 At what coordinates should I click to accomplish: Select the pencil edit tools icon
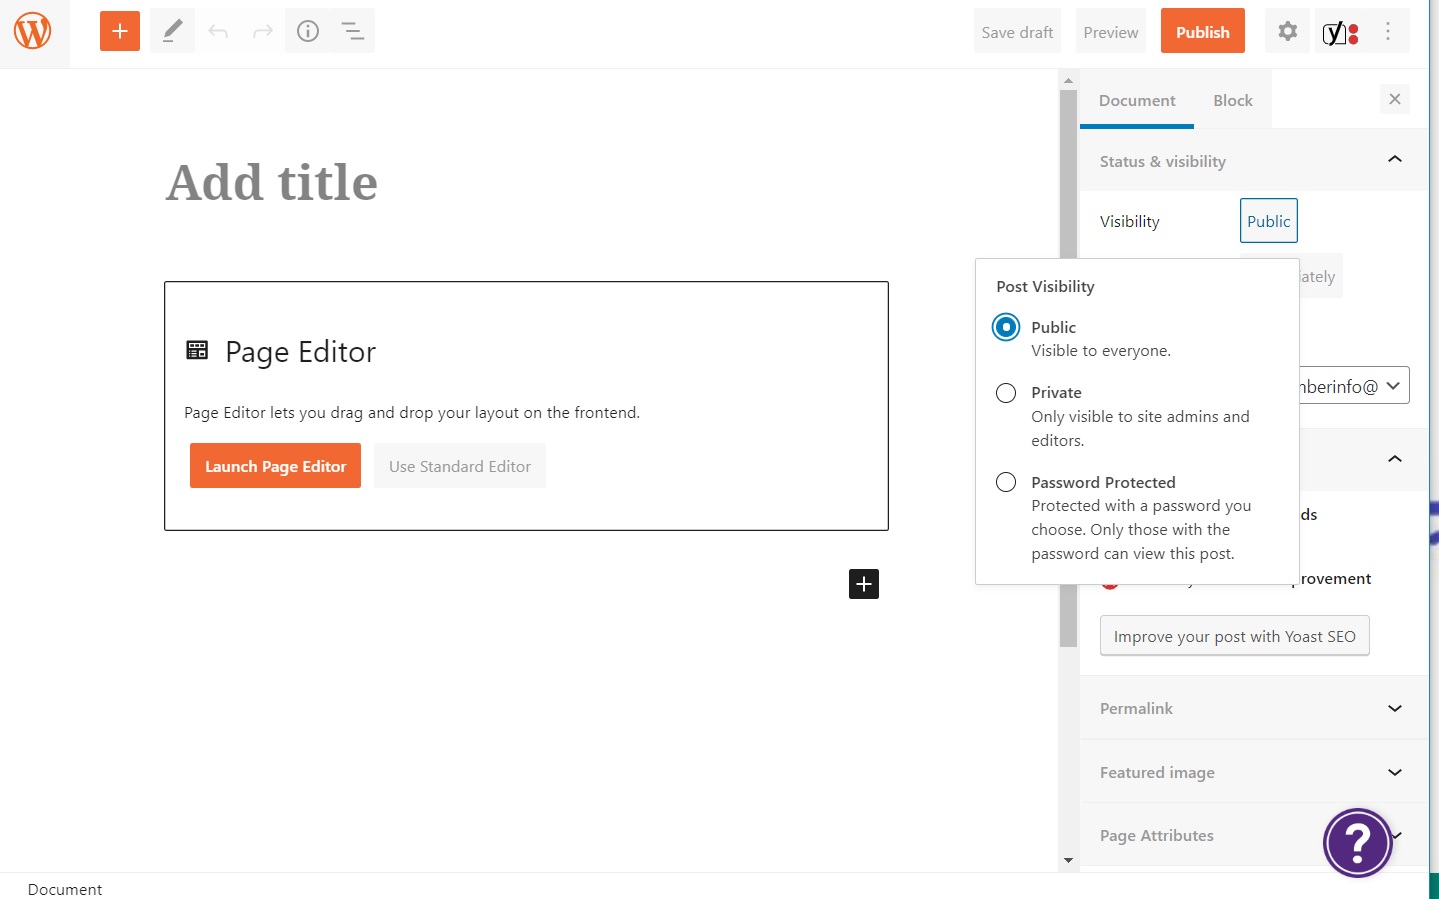[x=172, y=31]
